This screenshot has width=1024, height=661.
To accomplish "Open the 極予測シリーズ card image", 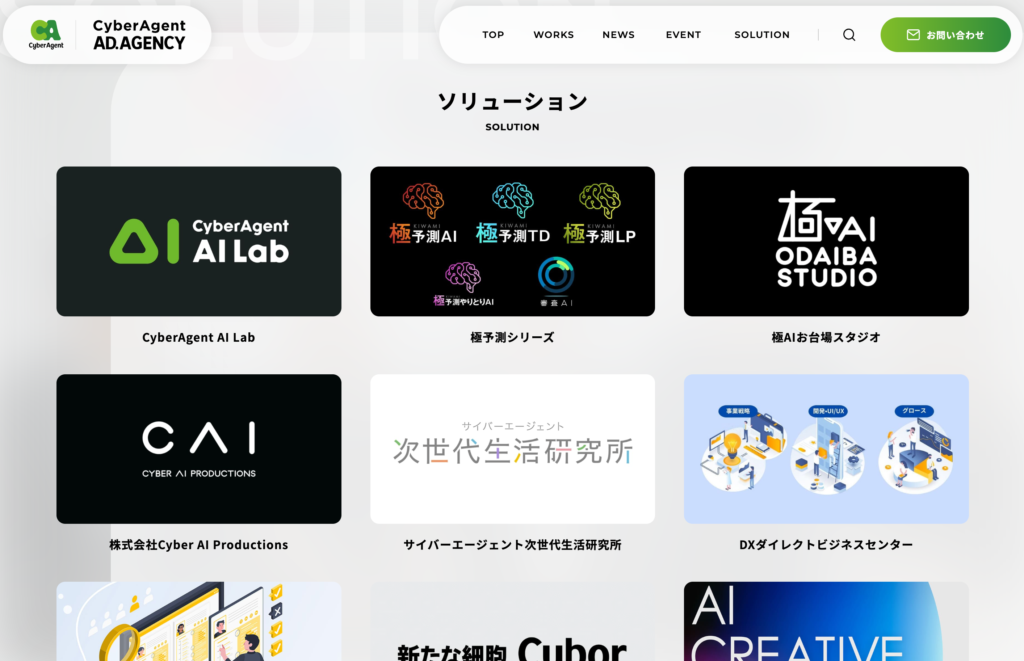I will point(512,241).
